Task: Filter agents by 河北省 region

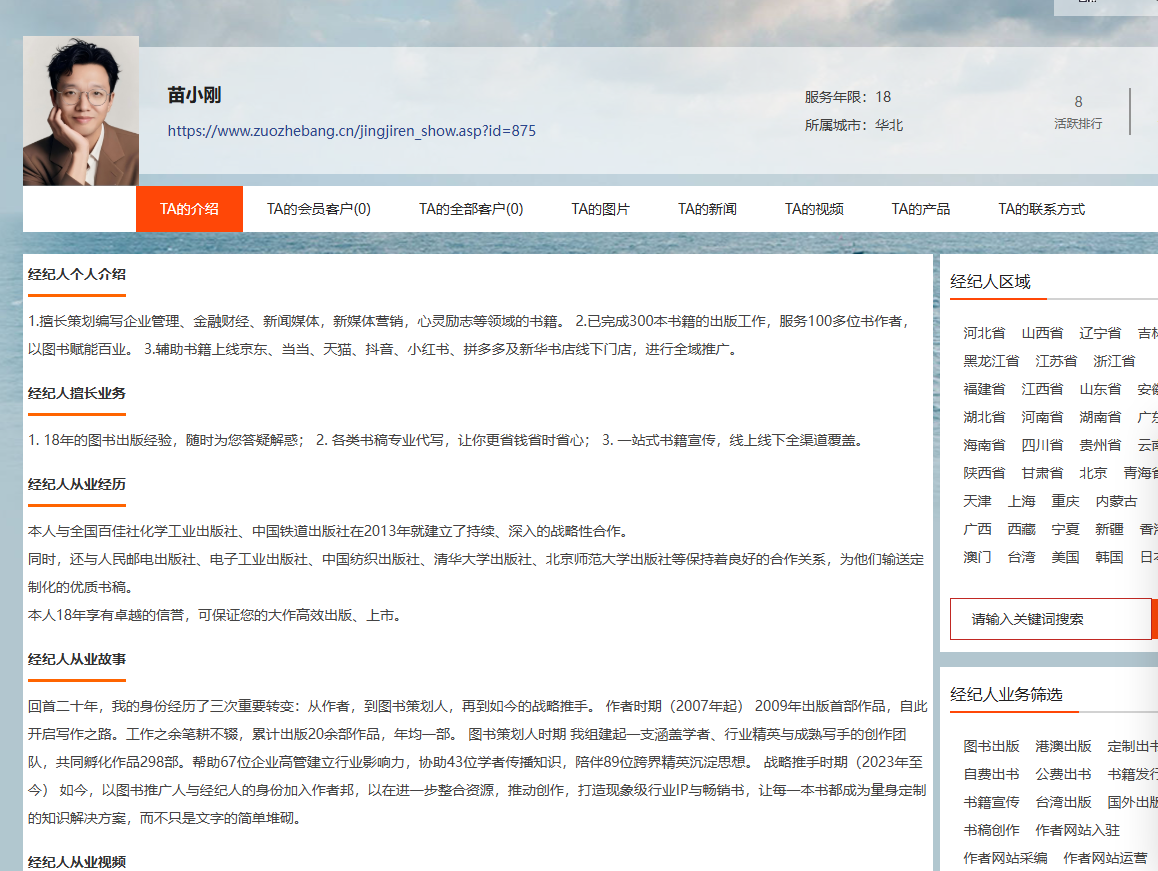Action: pos(984,333)
